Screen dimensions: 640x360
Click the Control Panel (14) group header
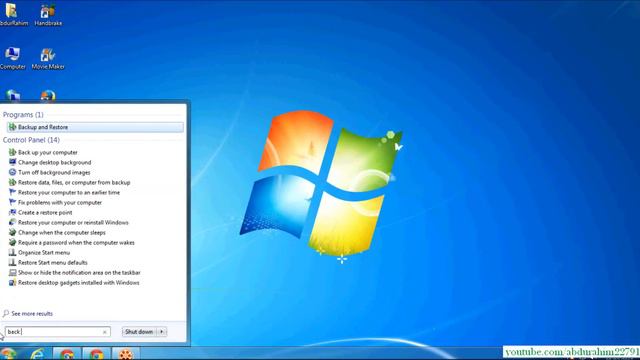[x=31, y=140]
